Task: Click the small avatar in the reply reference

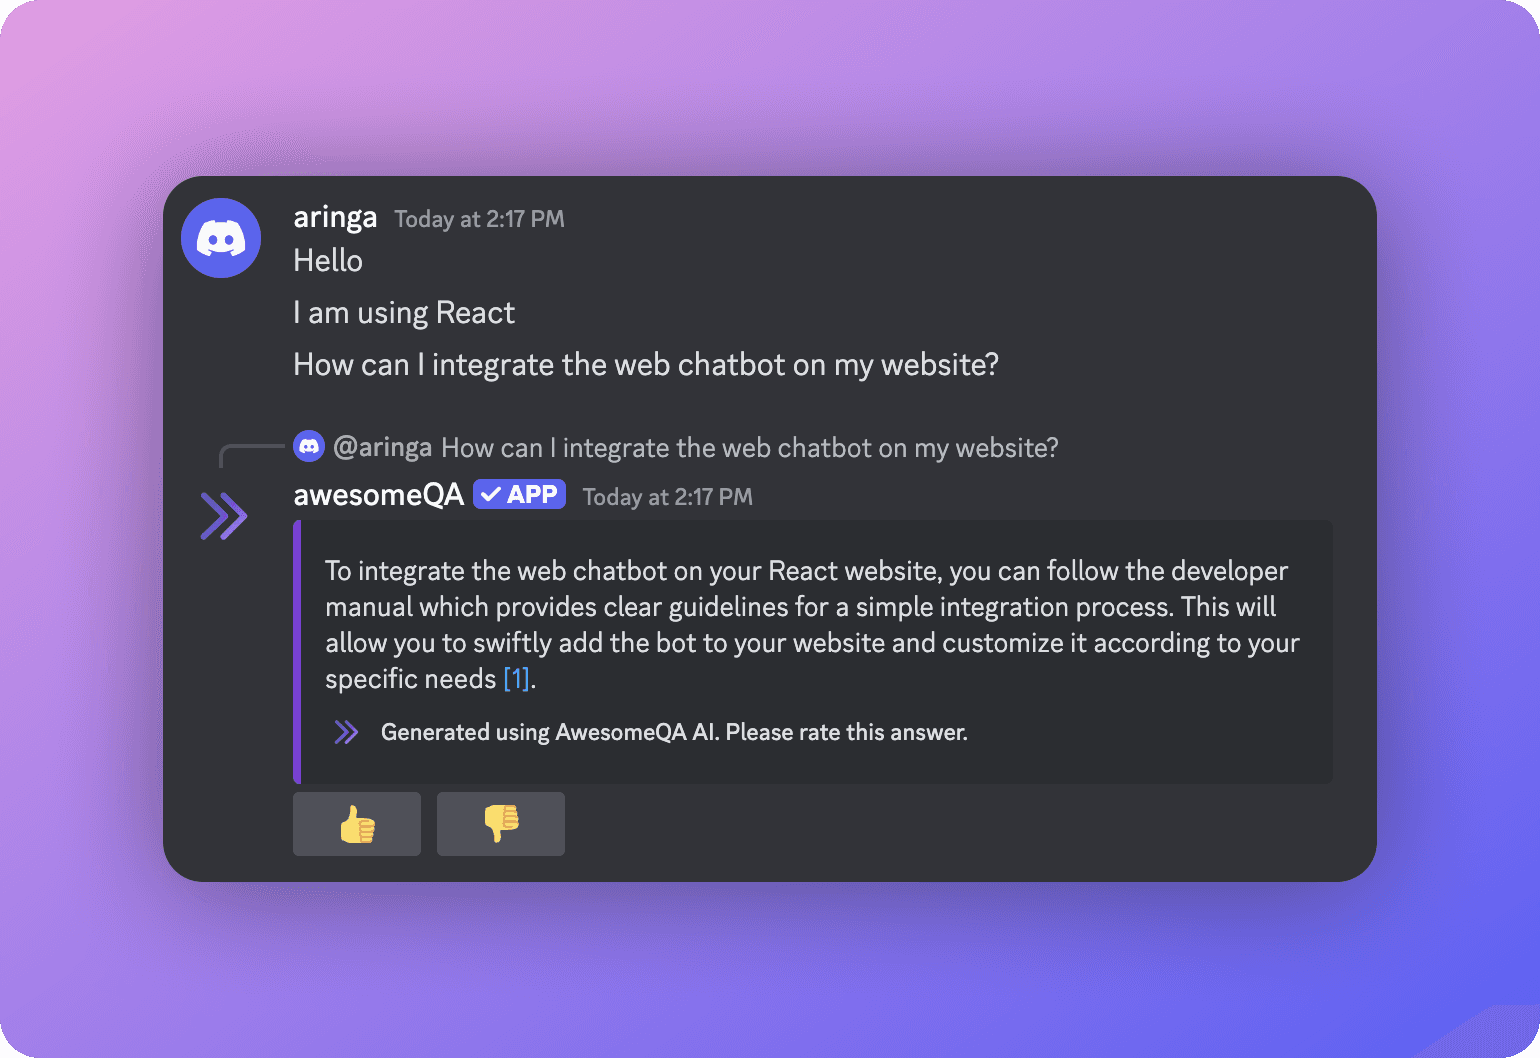Action: coord(310,446)
